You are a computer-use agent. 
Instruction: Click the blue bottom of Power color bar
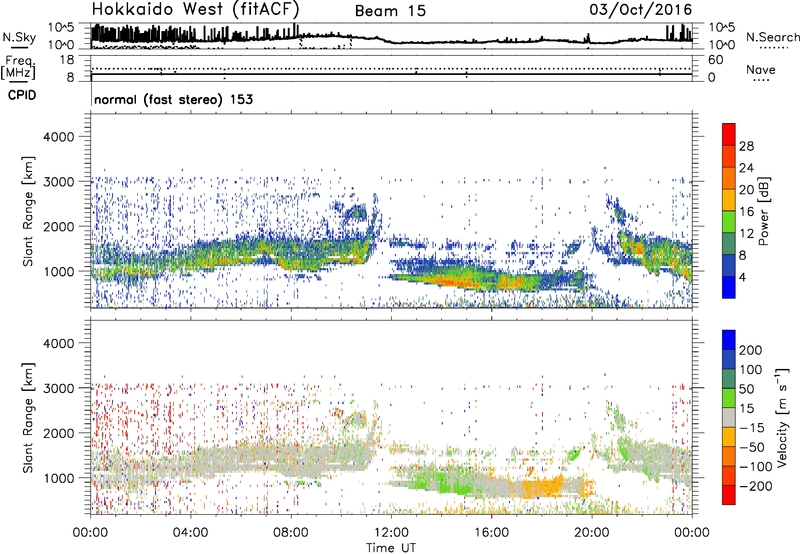[x=729, y=287]
